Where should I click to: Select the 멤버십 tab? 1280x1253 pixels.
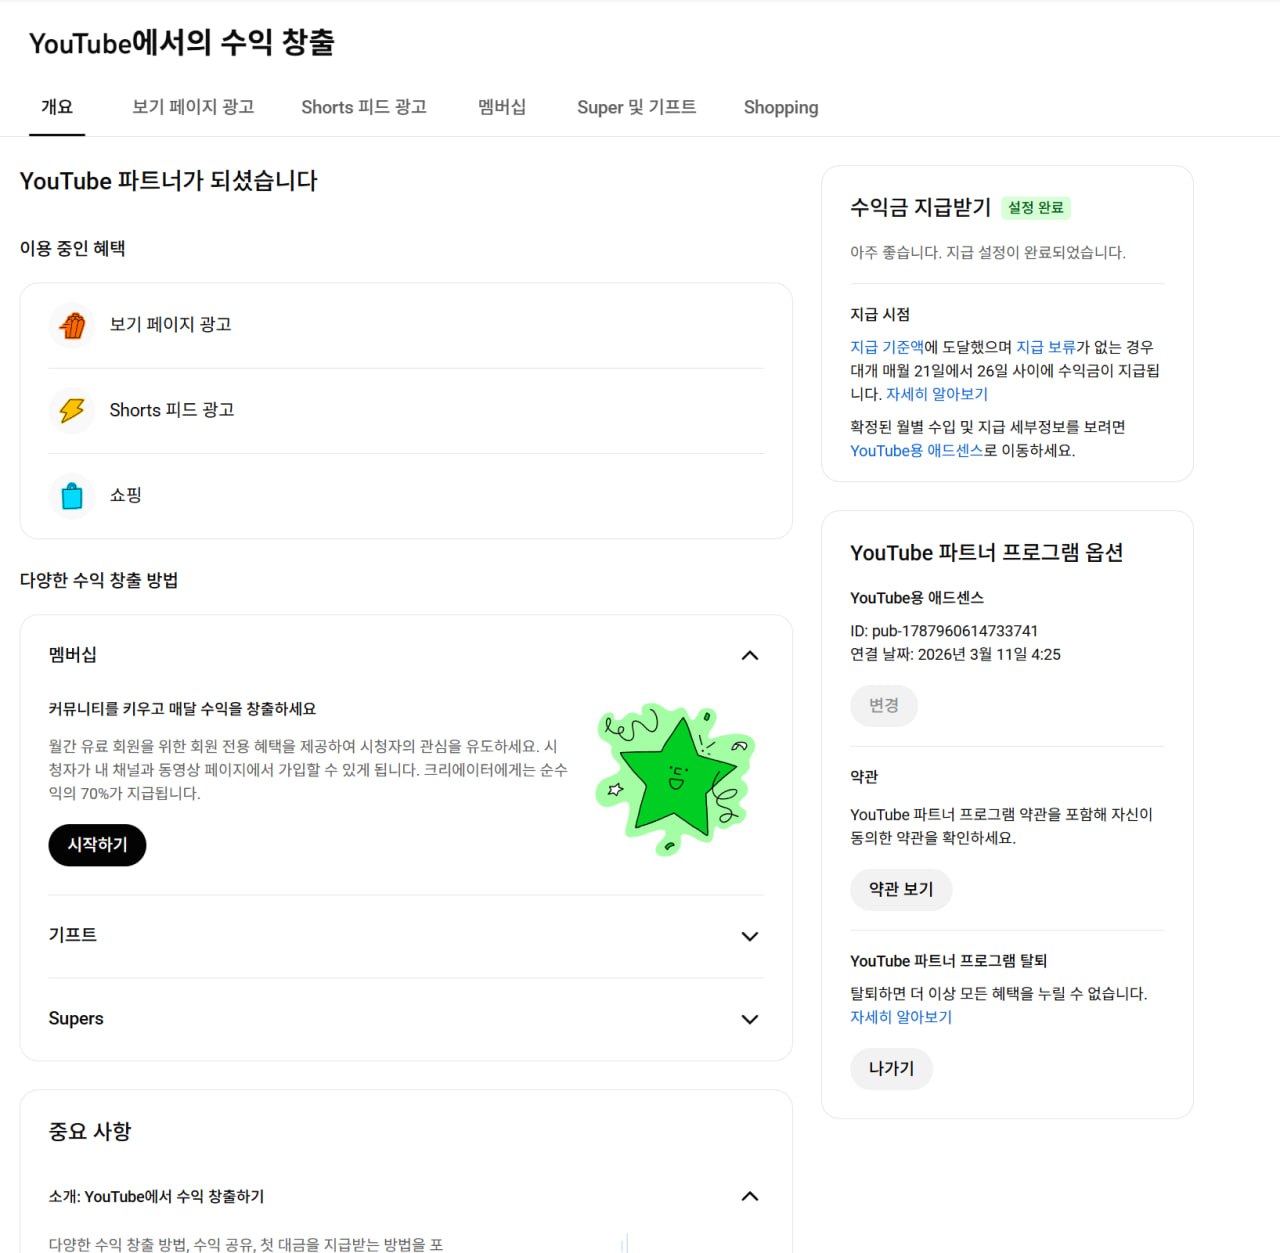tap(502, 107)
